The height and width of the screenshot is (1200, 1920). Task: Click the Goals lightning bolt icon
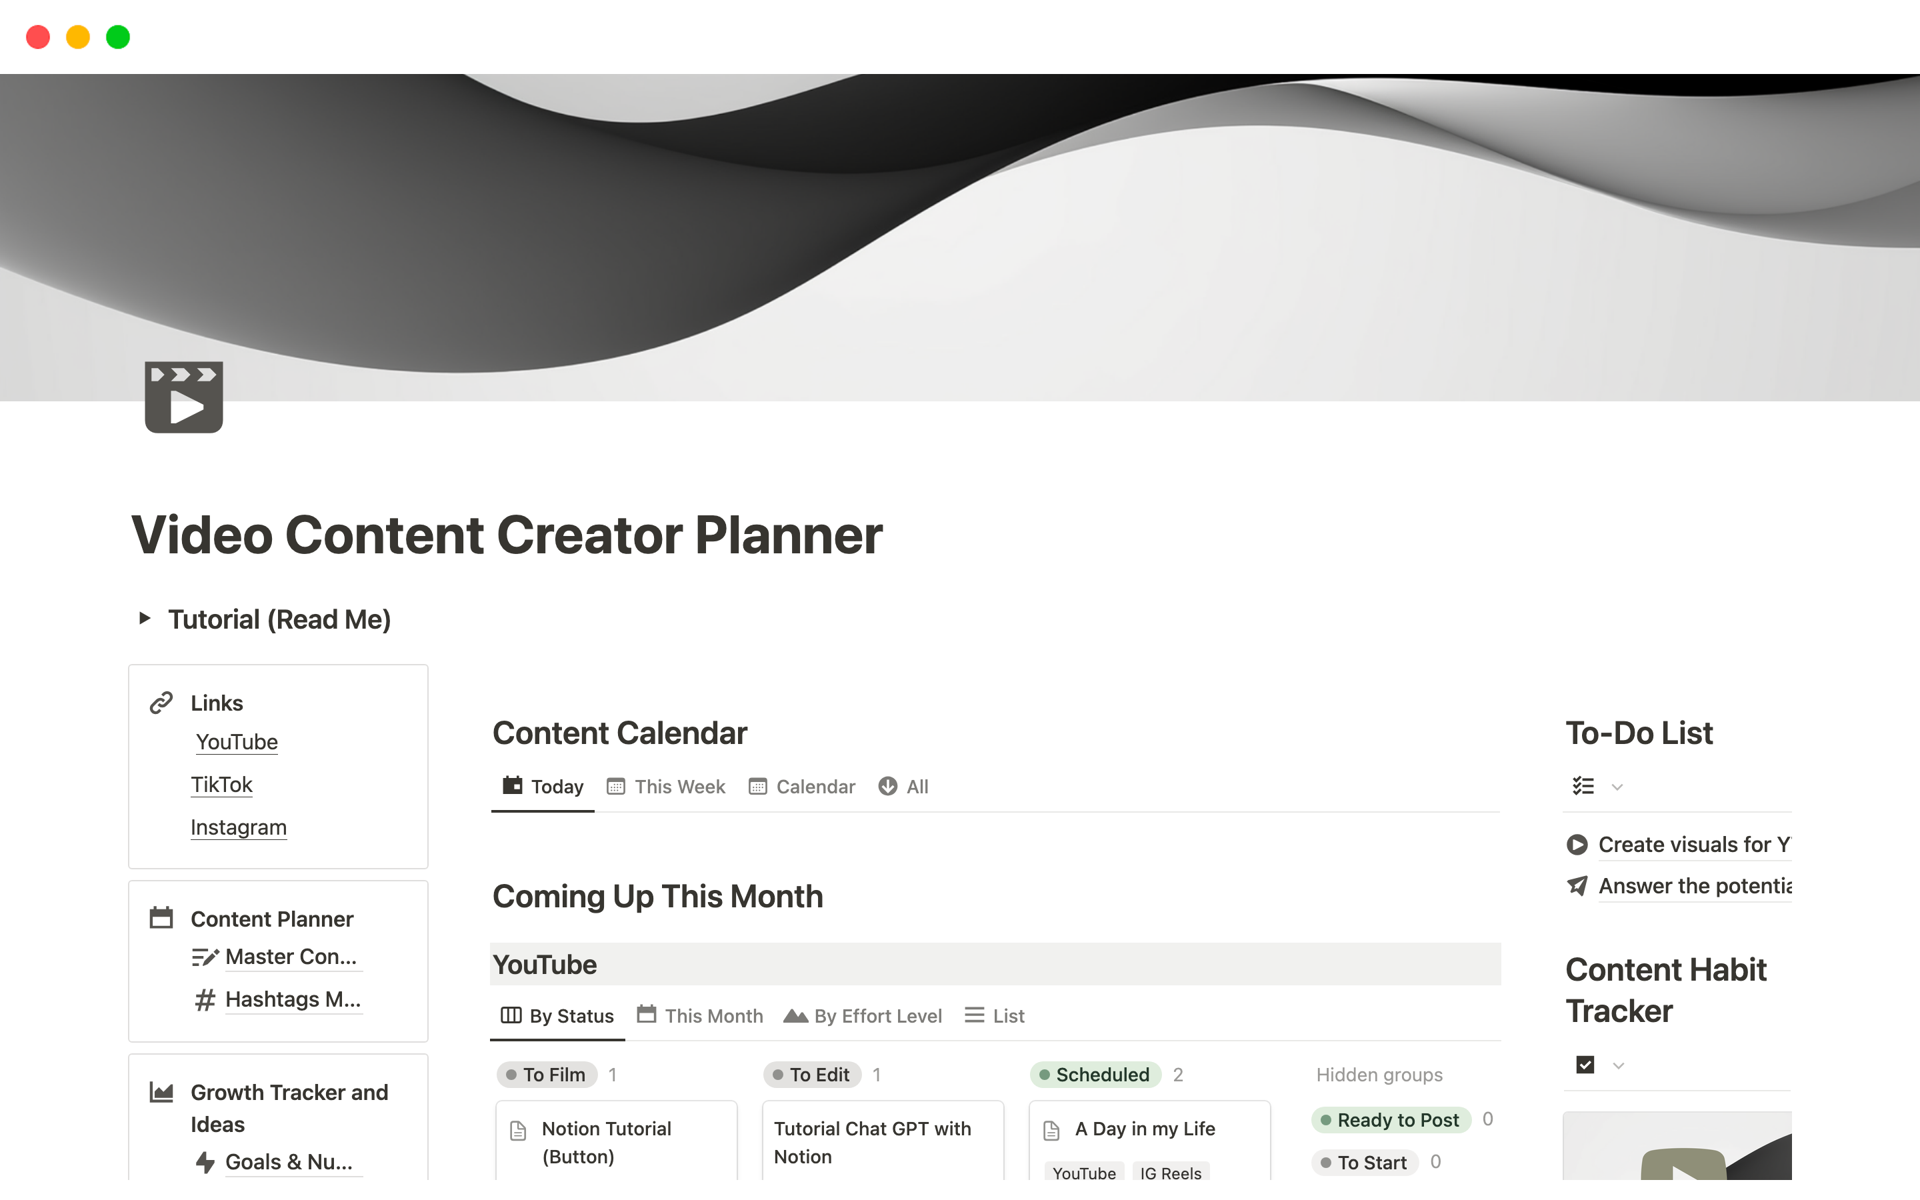(205, 1162)
